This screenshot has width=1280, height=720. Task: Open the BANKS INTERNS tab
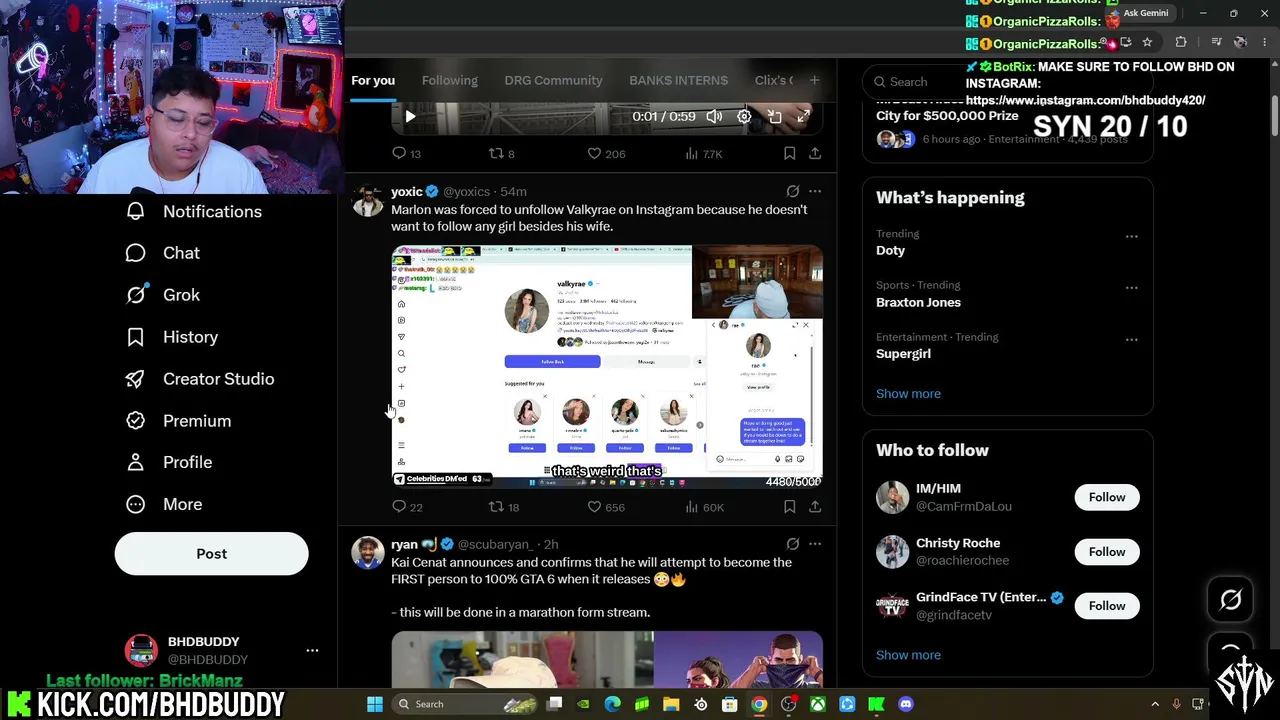point(678,80)
